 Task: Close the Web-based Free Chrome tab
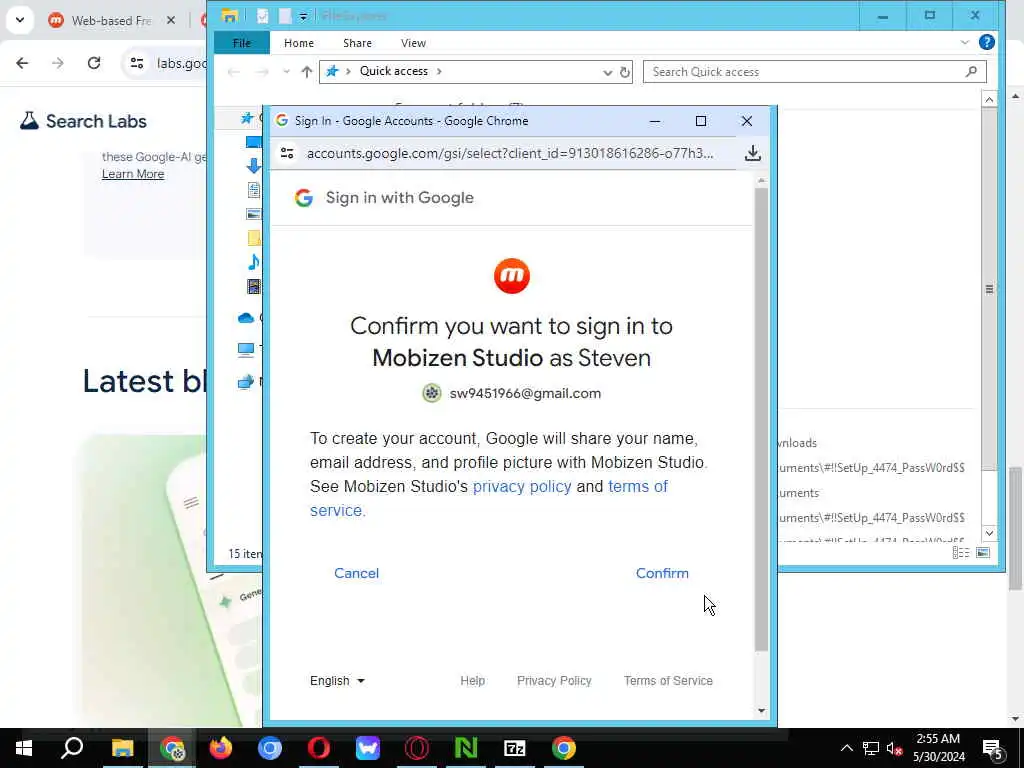170,20
